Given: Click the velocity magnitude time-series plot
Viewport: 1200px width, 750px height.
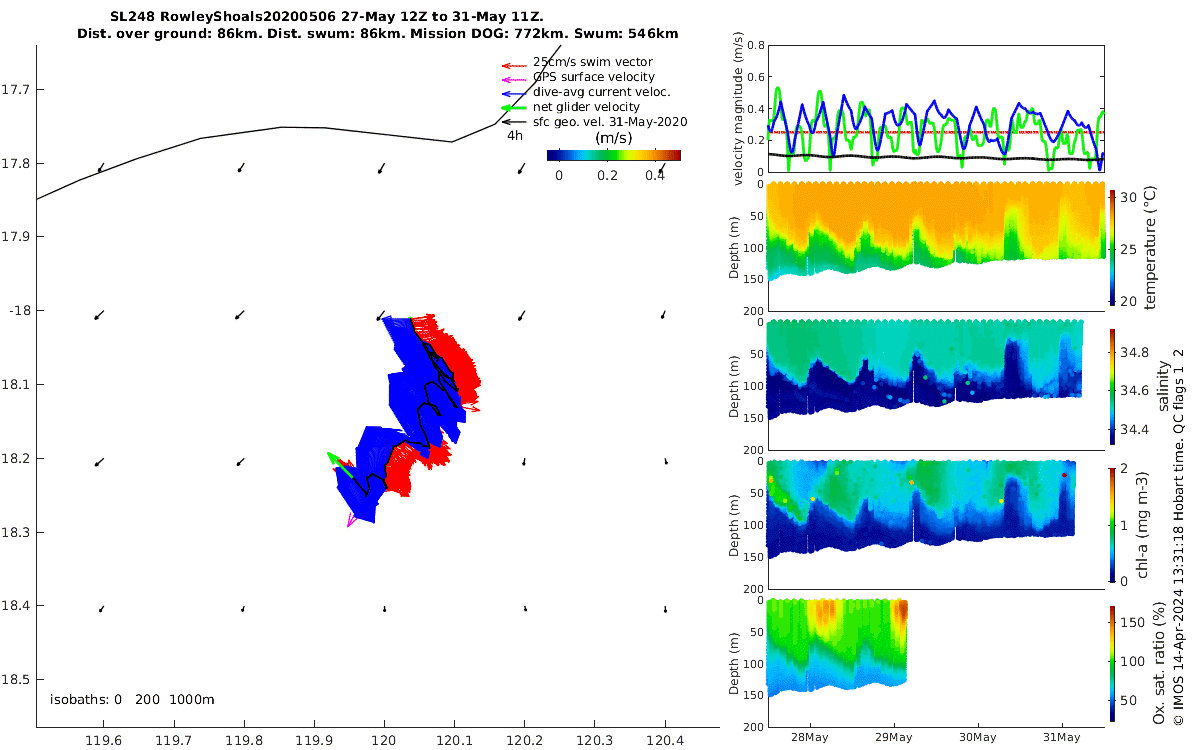Looking at the screenshot, I should point(935,108).
